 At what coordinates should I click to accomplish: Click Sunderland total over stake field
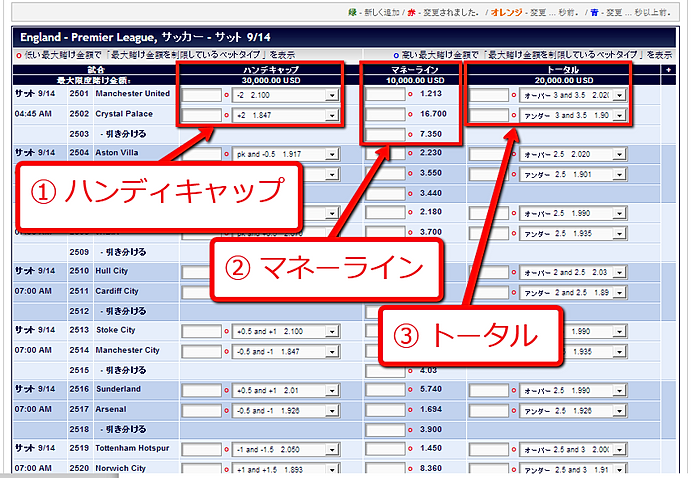tap(489, 391)
